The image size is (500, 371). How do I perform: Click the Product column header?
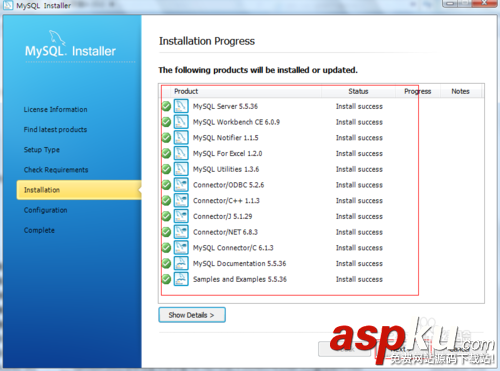click(186, 91)
